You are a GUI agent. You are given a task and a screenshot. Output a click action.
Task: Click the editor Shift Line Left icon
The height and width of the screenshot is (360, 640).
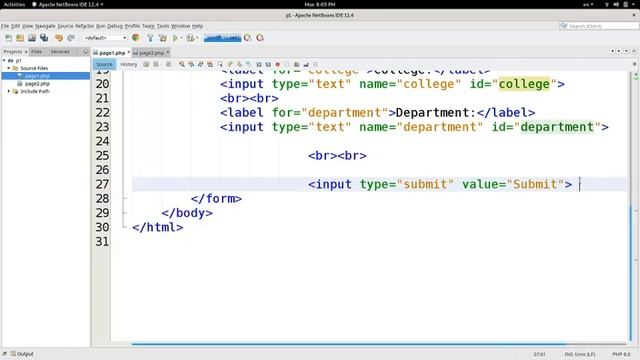pyautogui.click(x=259, y=64)
